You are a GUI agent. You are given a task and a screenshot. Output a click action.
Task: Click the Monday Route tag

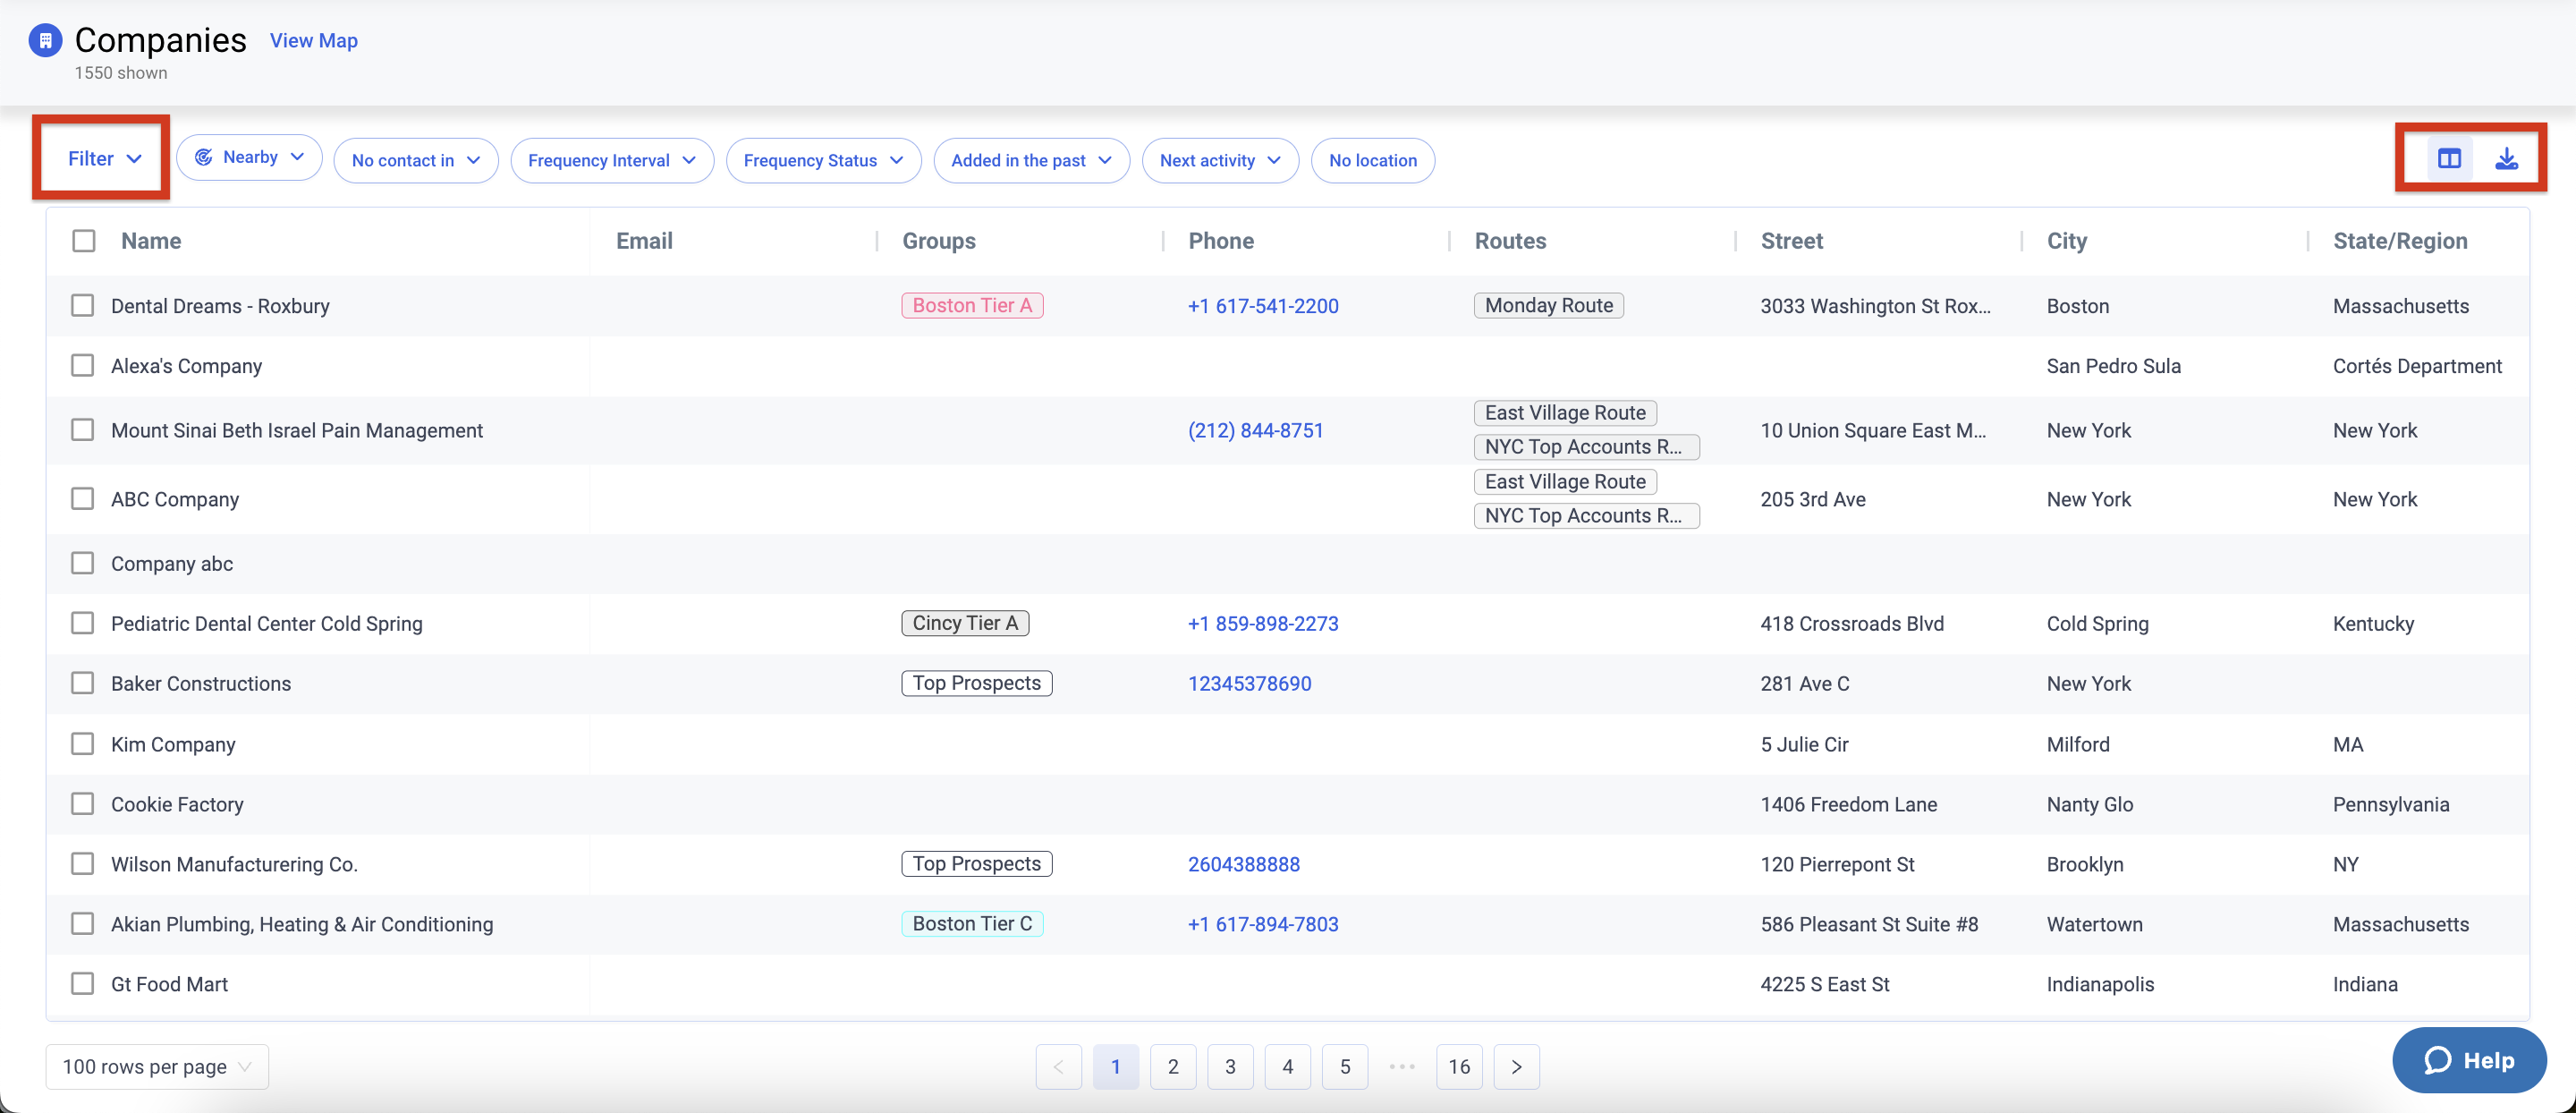tap(1549, 305)
